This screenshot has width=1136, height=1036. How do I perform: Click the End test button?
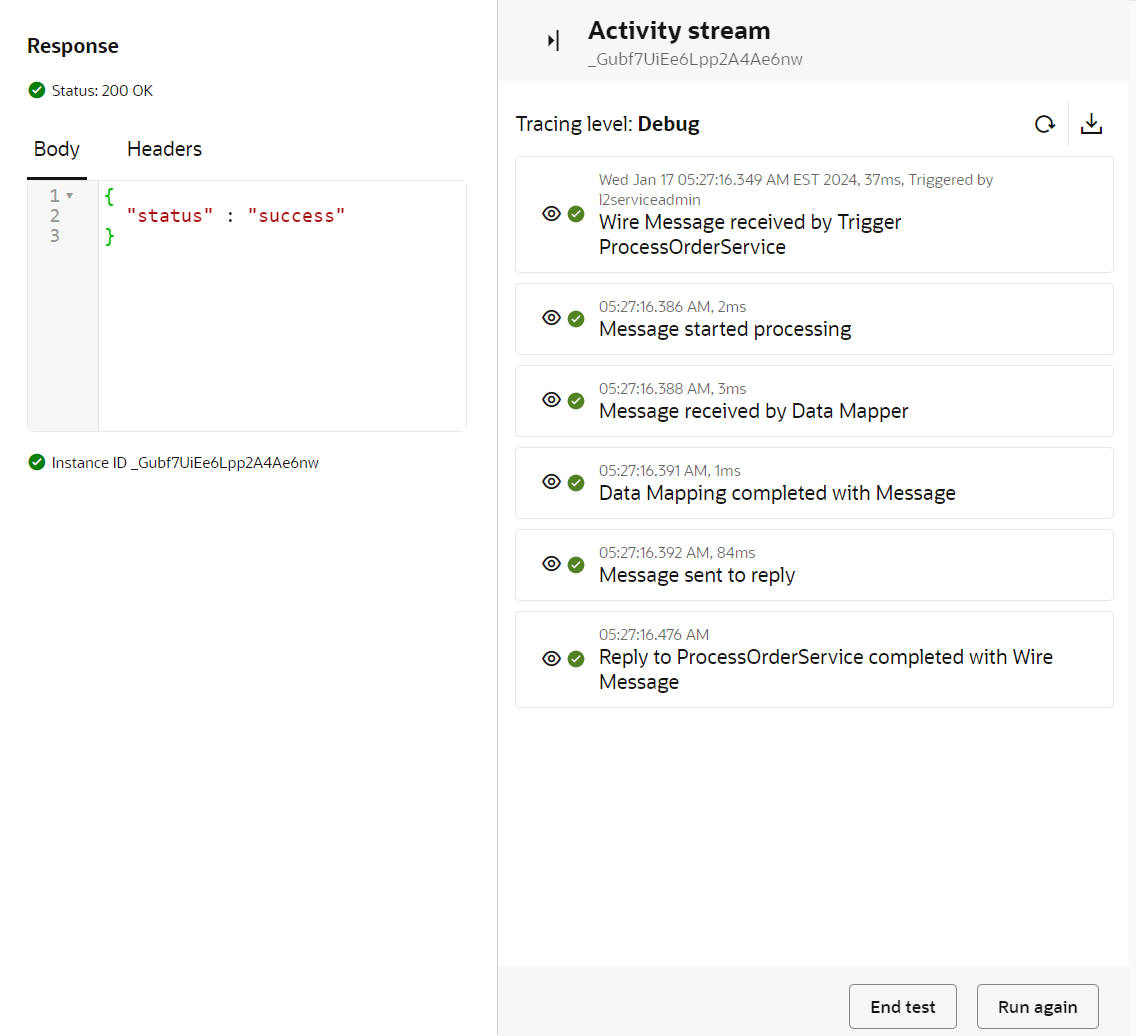[902, 1007]
